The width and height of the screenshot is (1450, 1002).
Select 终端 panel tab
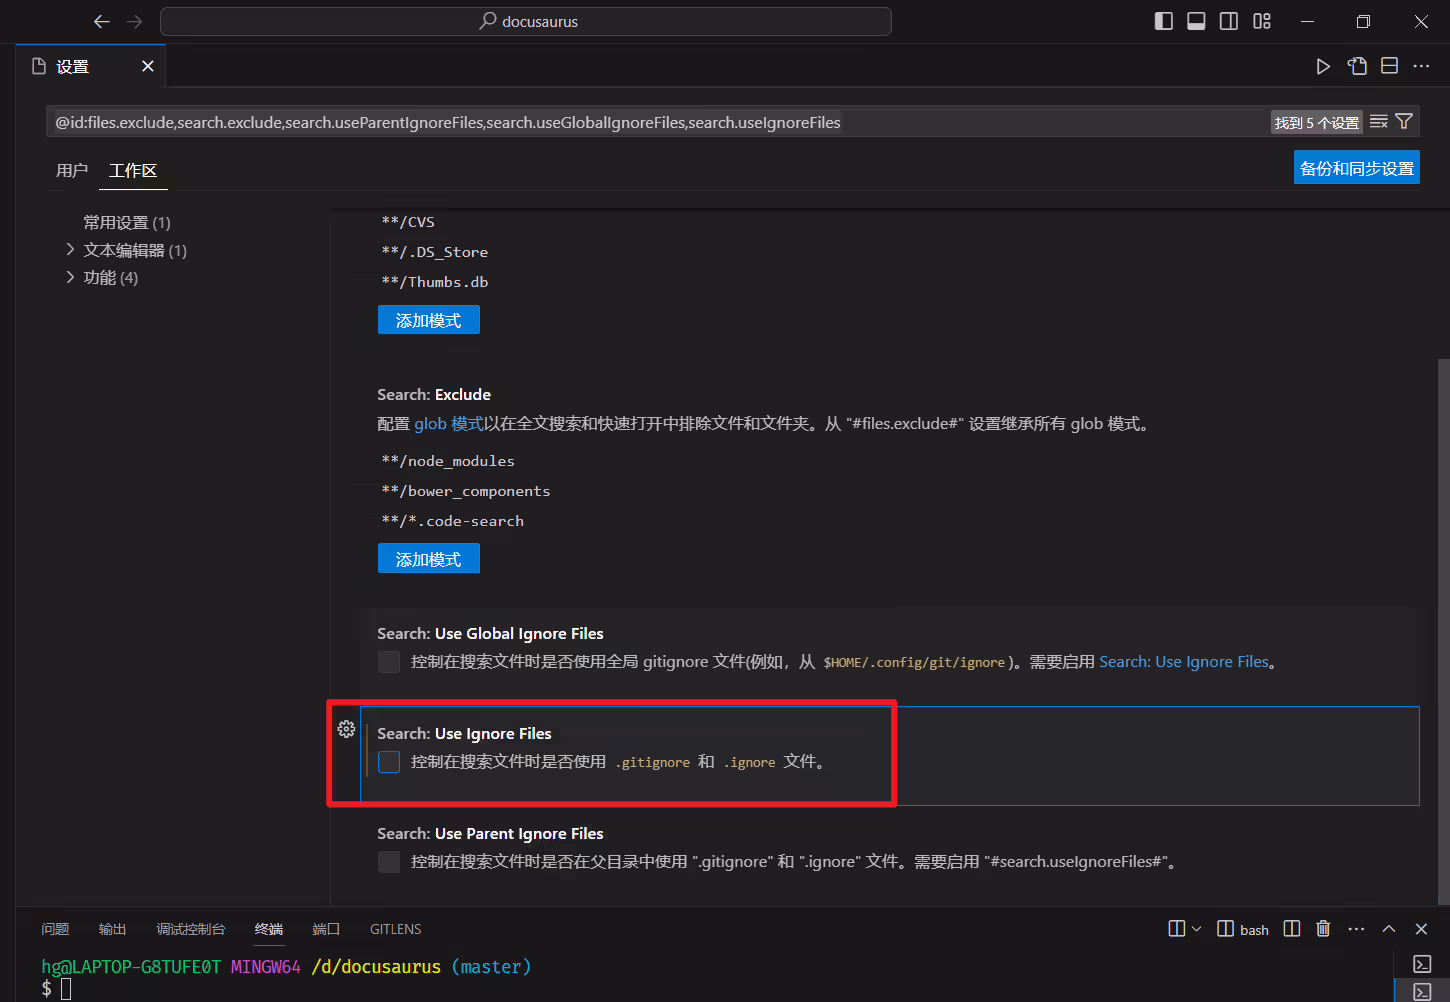pos(269,929)
